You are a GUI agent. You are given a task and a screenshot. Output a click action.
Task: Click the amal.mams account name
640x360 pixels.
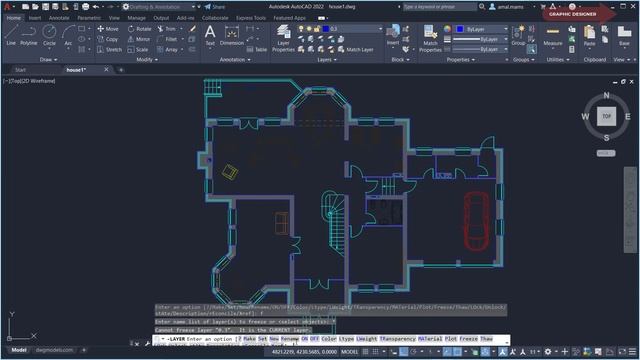[510, 7]
